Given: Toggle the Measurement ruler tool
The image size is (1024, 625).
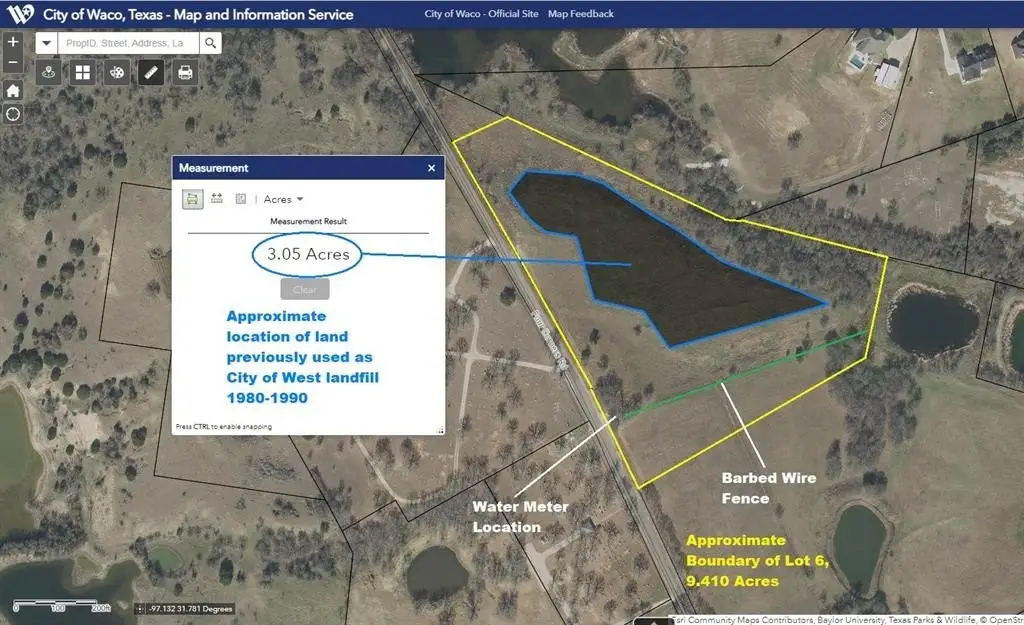Looking at the screenshot, I should 151,73.
